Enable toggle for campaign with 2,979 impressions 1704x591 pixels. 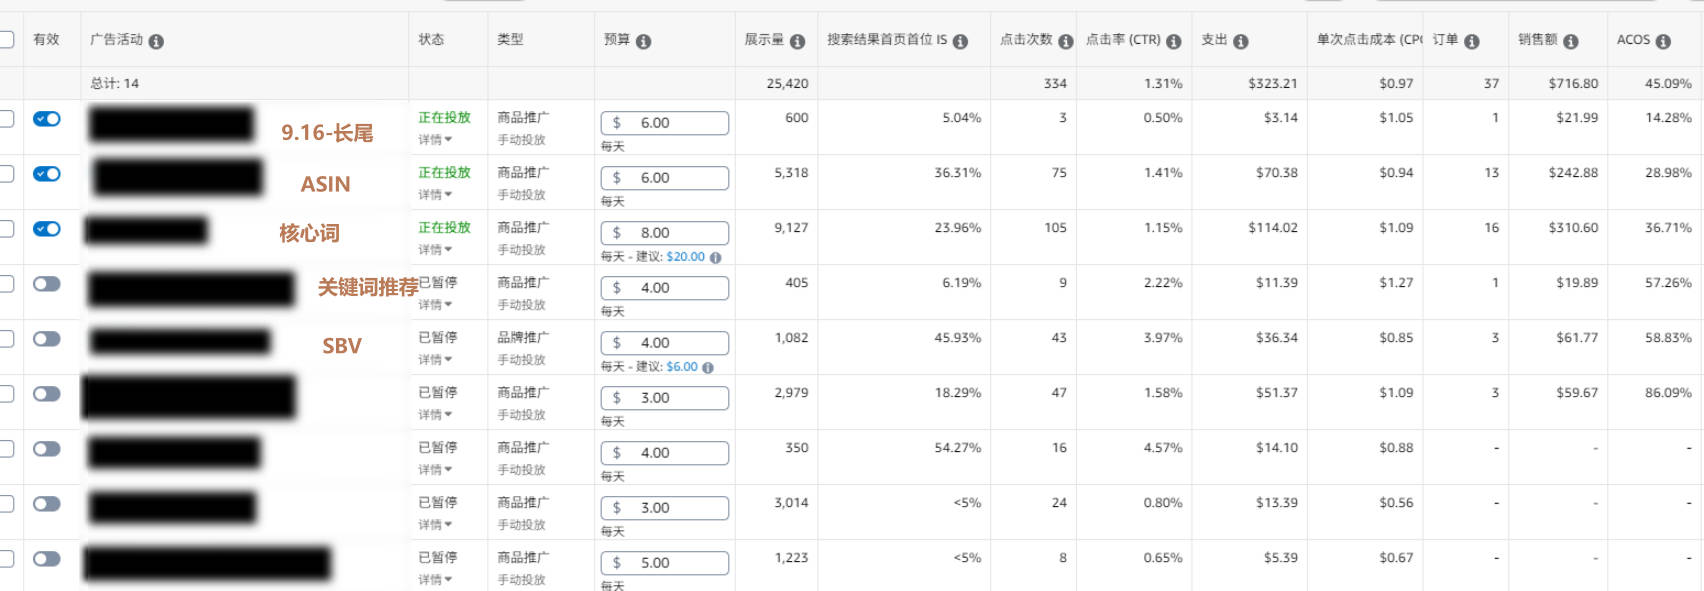pyautogui.click(x=47, y=394)
